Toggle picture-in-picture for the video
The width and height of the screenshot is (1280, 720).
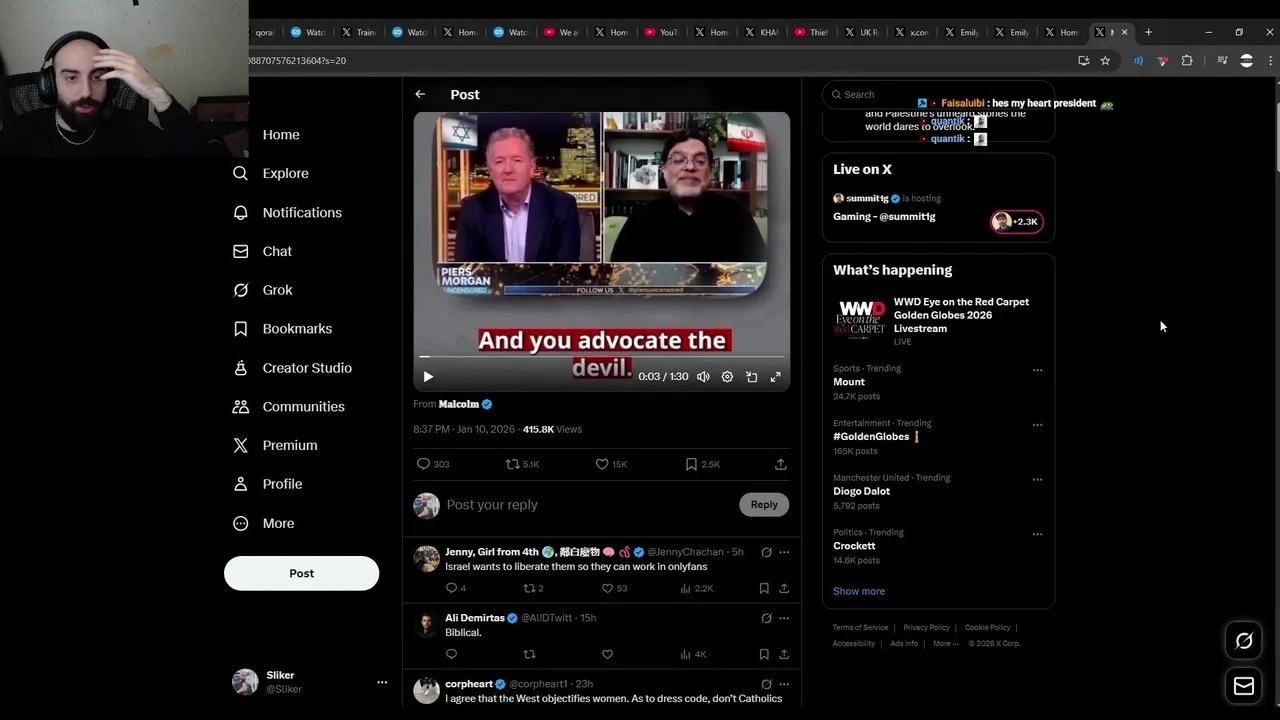751,377
